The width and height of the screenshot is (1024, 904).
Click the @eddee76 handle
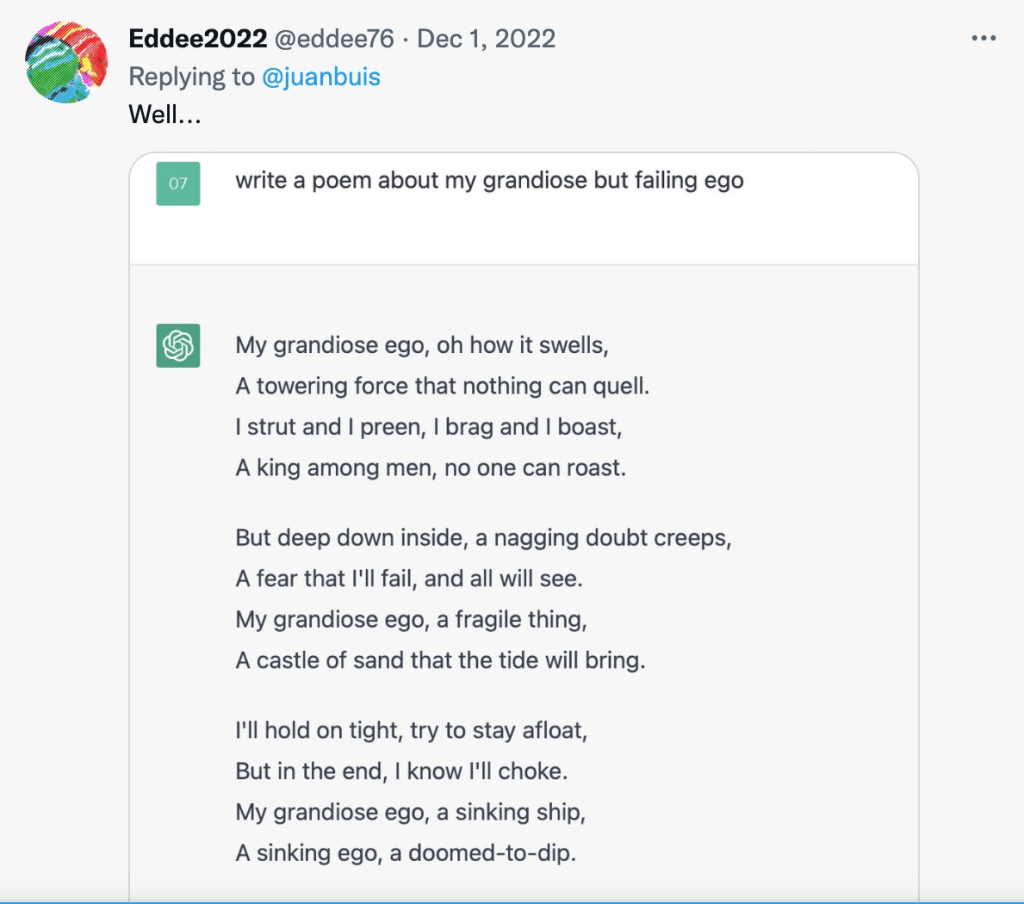pyautogui.click(x=334, y=39)
